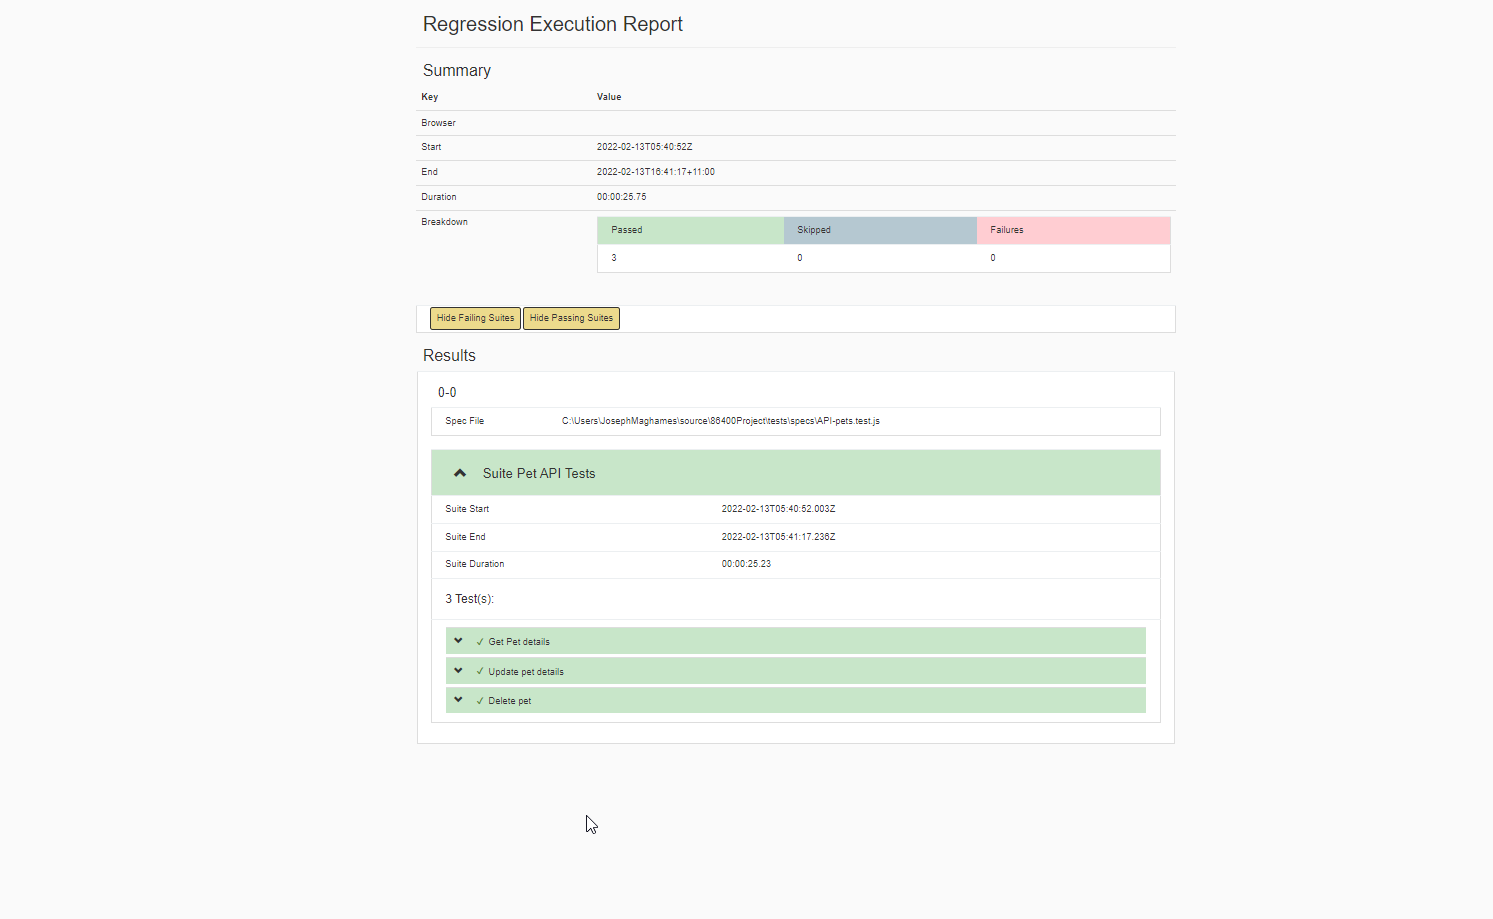This screenshot has width=1493, height=919.
Task: Select the Update pet details test label
Action: click(526, 672)
